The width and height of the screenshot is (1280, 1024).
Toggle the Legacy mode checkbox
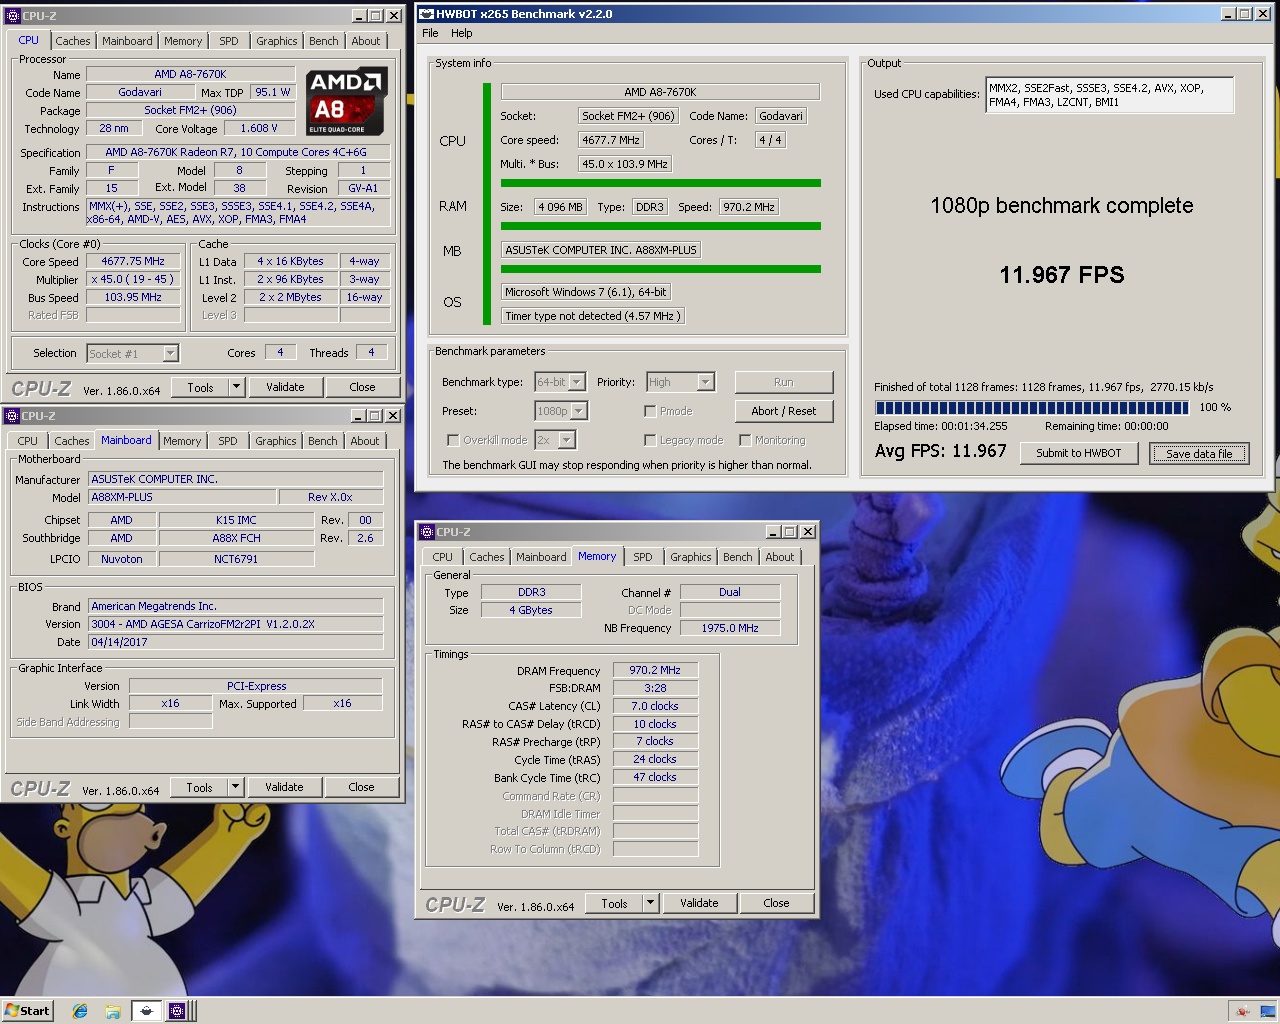[650, 440]
